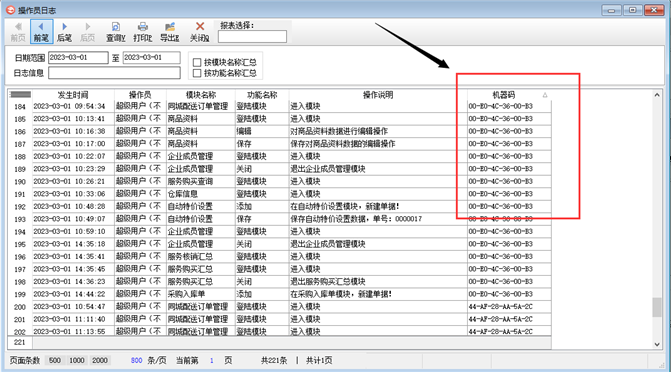This screenshot has height=372, width=671.
Task: Click the 日志信息 text field
Action: 114,73
